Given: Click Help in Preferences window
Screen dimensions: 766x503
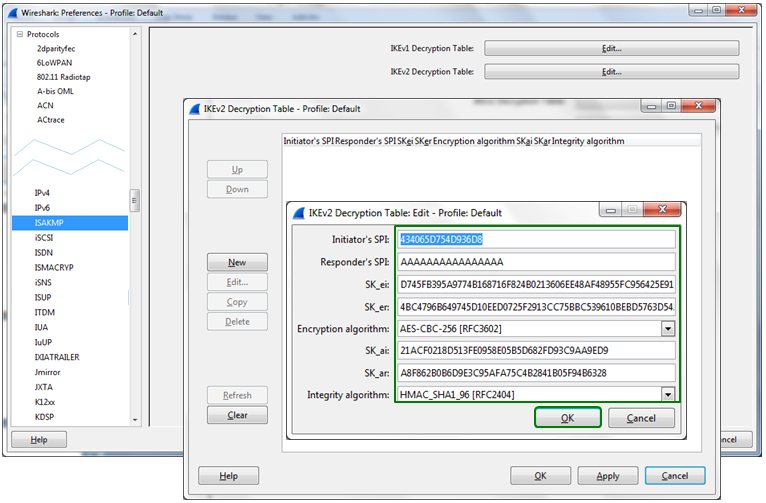Looking at the screenshot, I should (x=39, y=440).
